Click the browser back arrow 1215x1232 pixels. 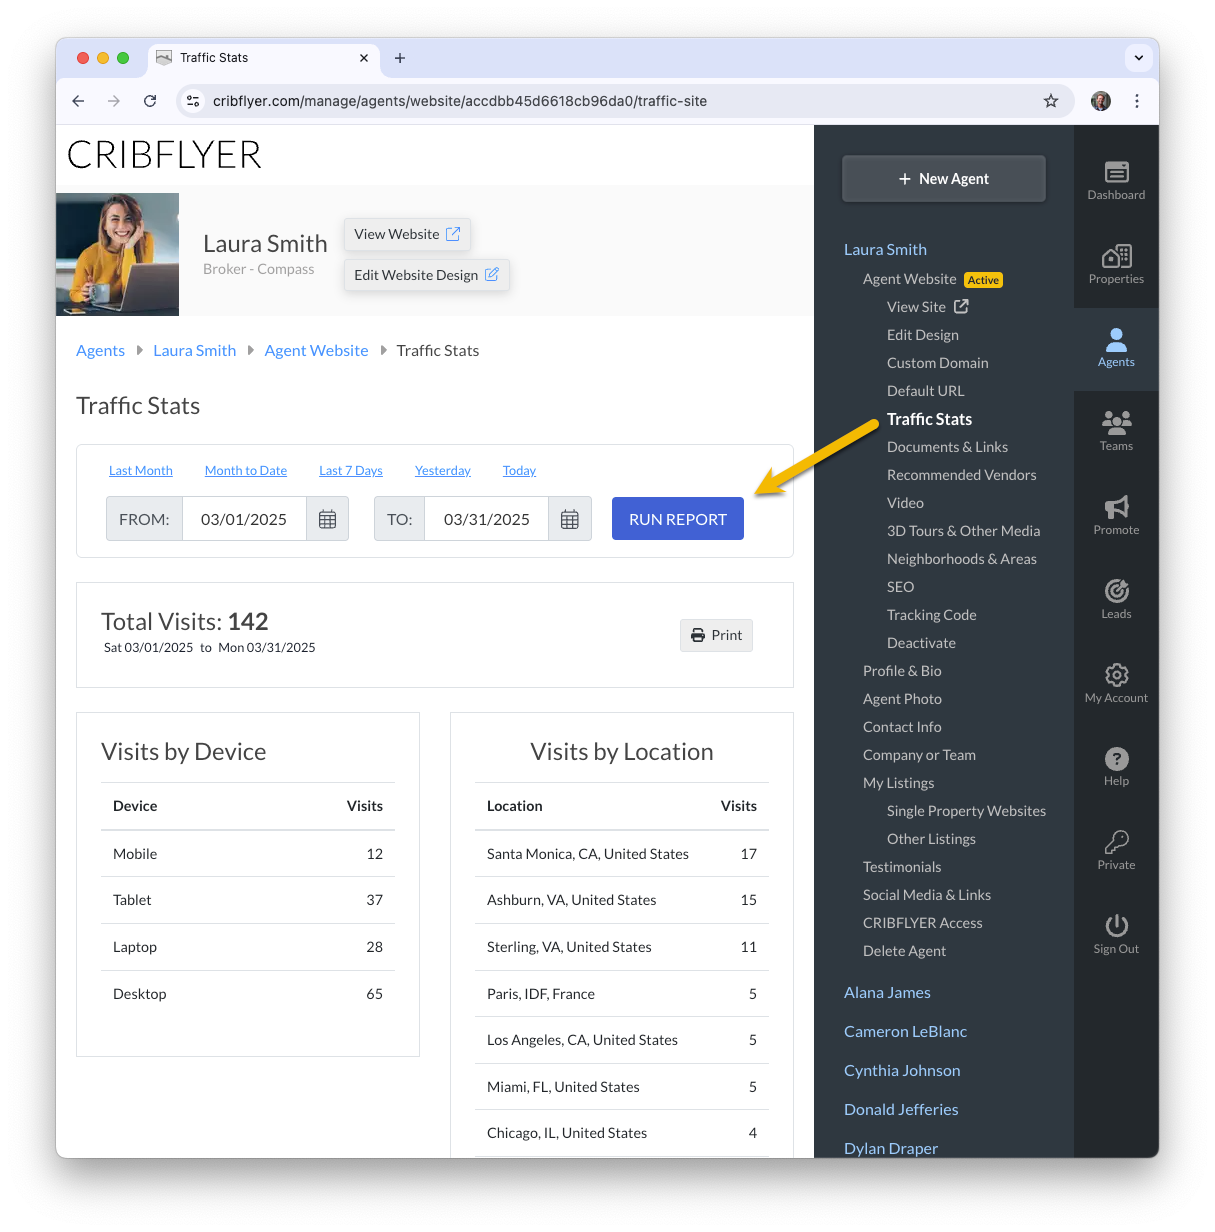tap(78, 101)
